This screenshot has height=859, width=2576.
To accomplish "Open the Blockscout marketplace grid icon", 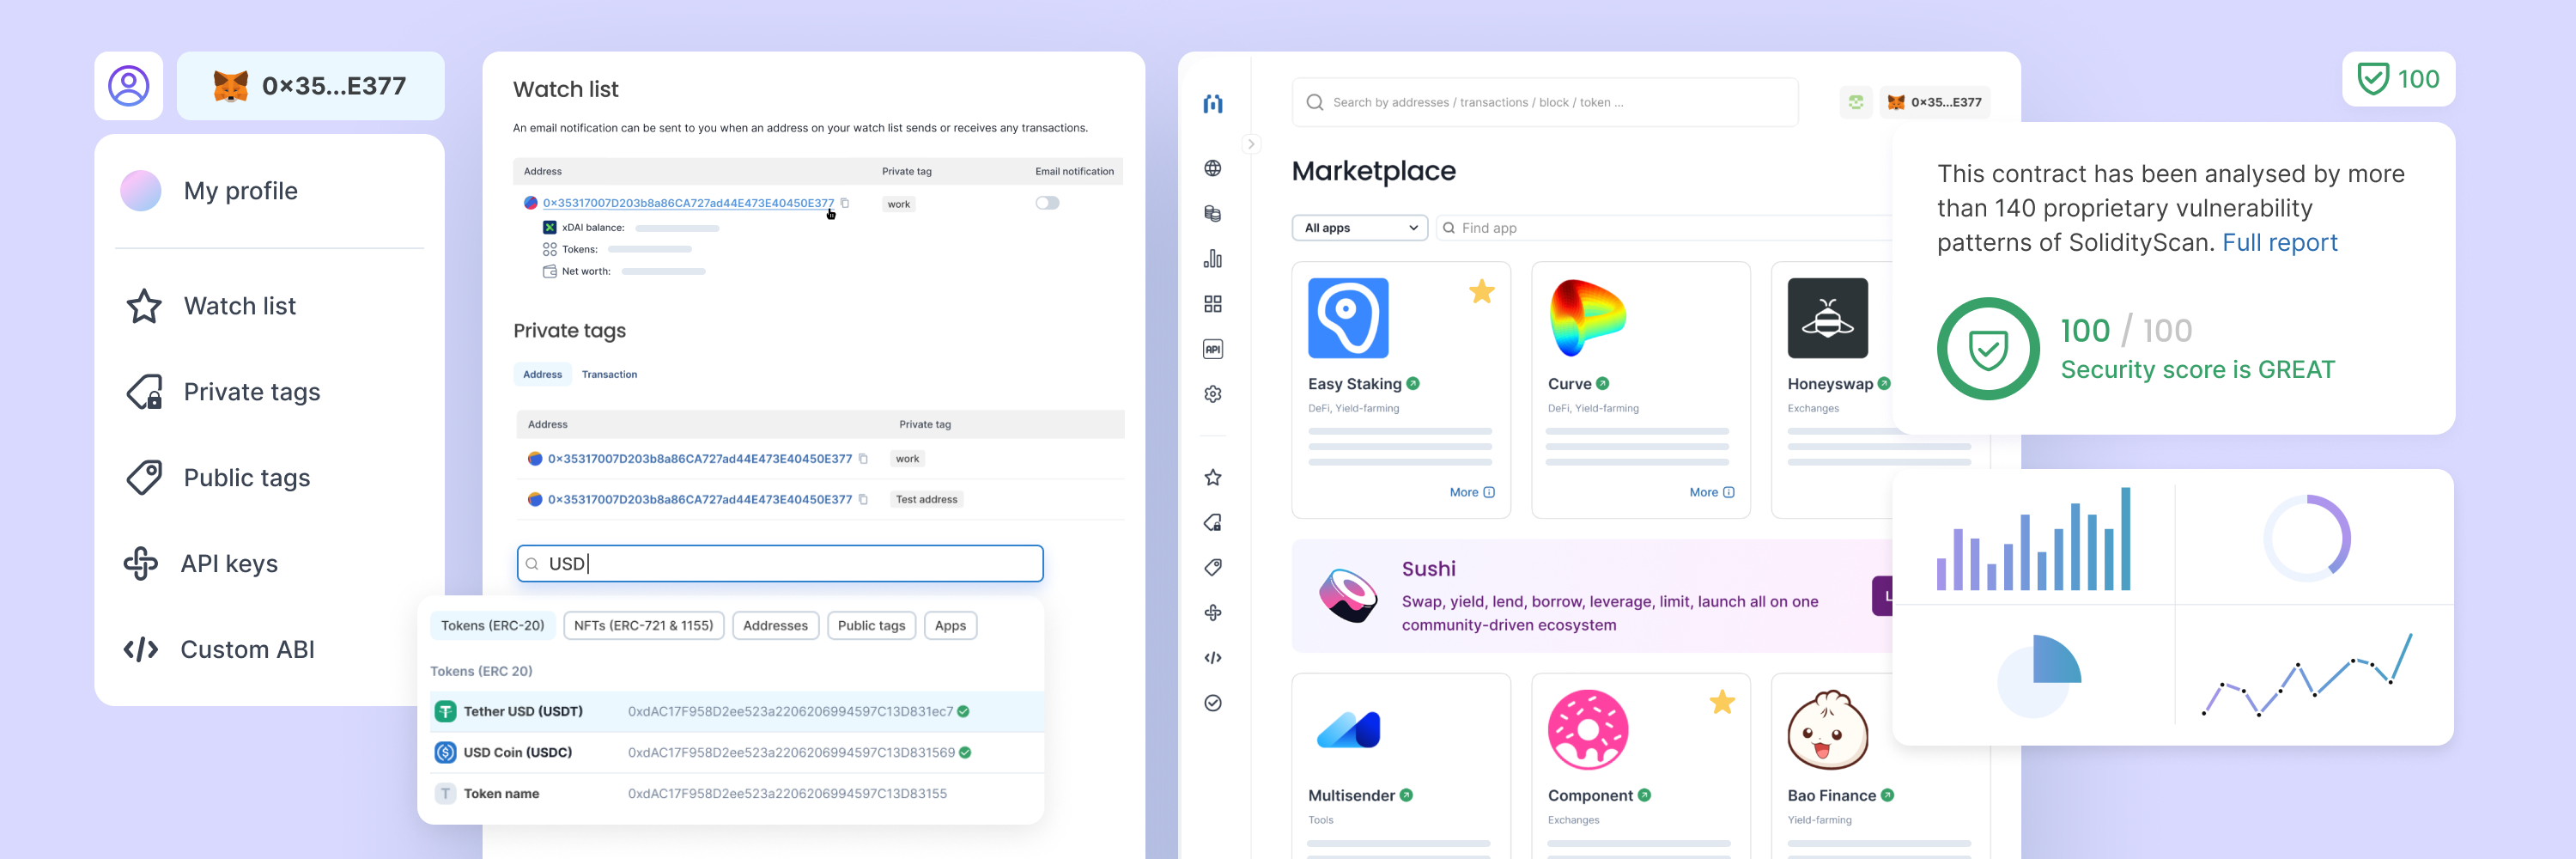I will click(x=1213, y=303).
